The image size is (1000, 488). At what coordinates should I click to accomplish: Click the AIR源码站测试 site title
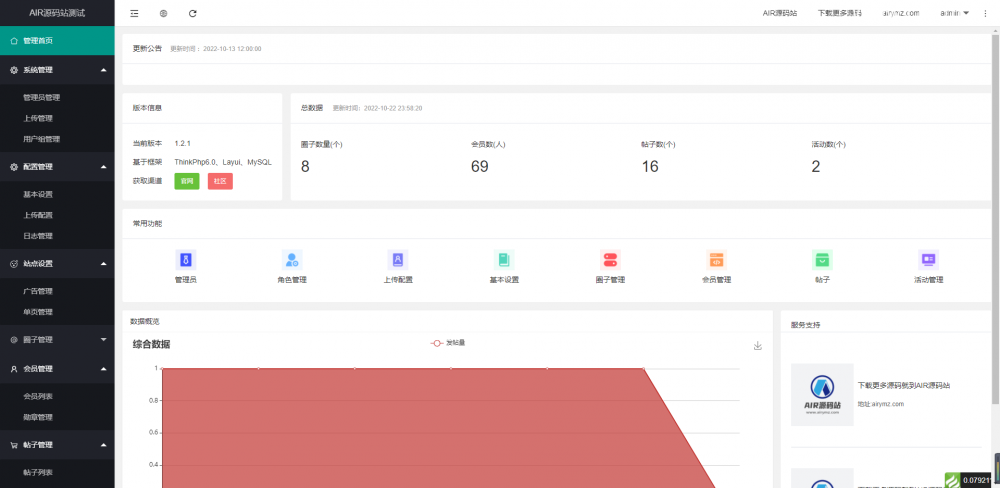(x=57, y=13)
